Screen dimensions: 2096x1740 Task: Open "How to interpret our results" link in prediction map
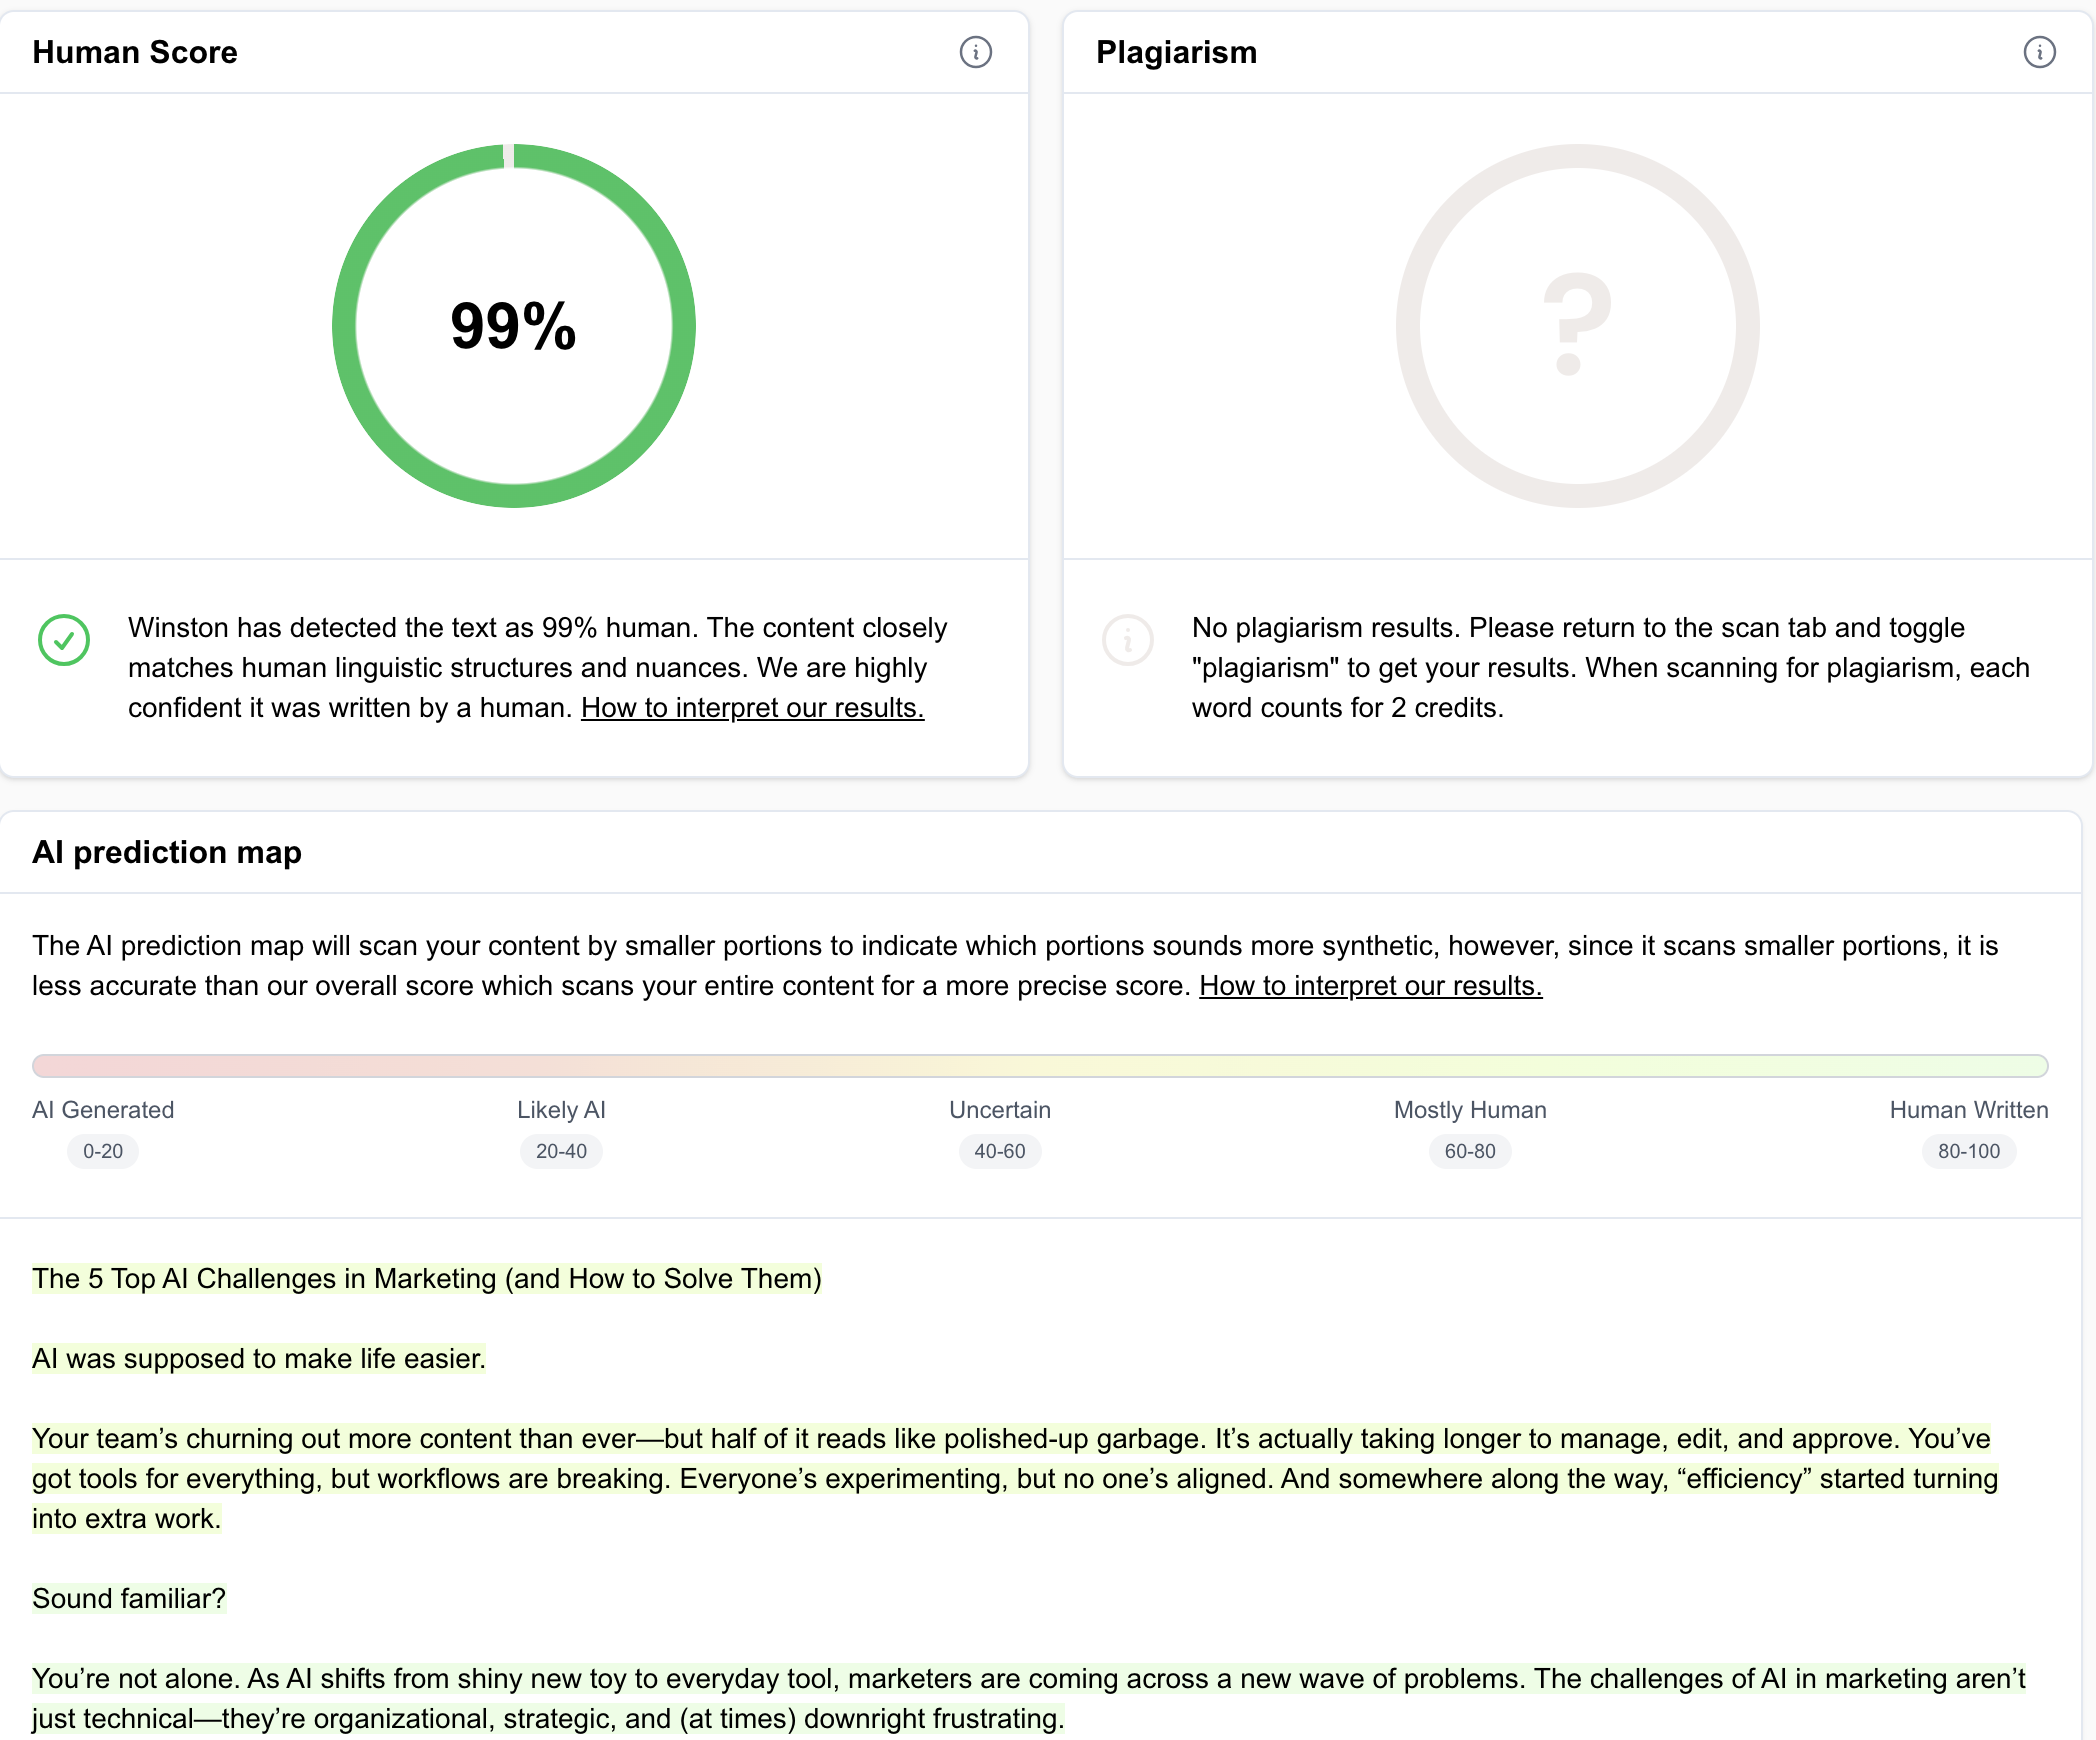coord(1370,986)
